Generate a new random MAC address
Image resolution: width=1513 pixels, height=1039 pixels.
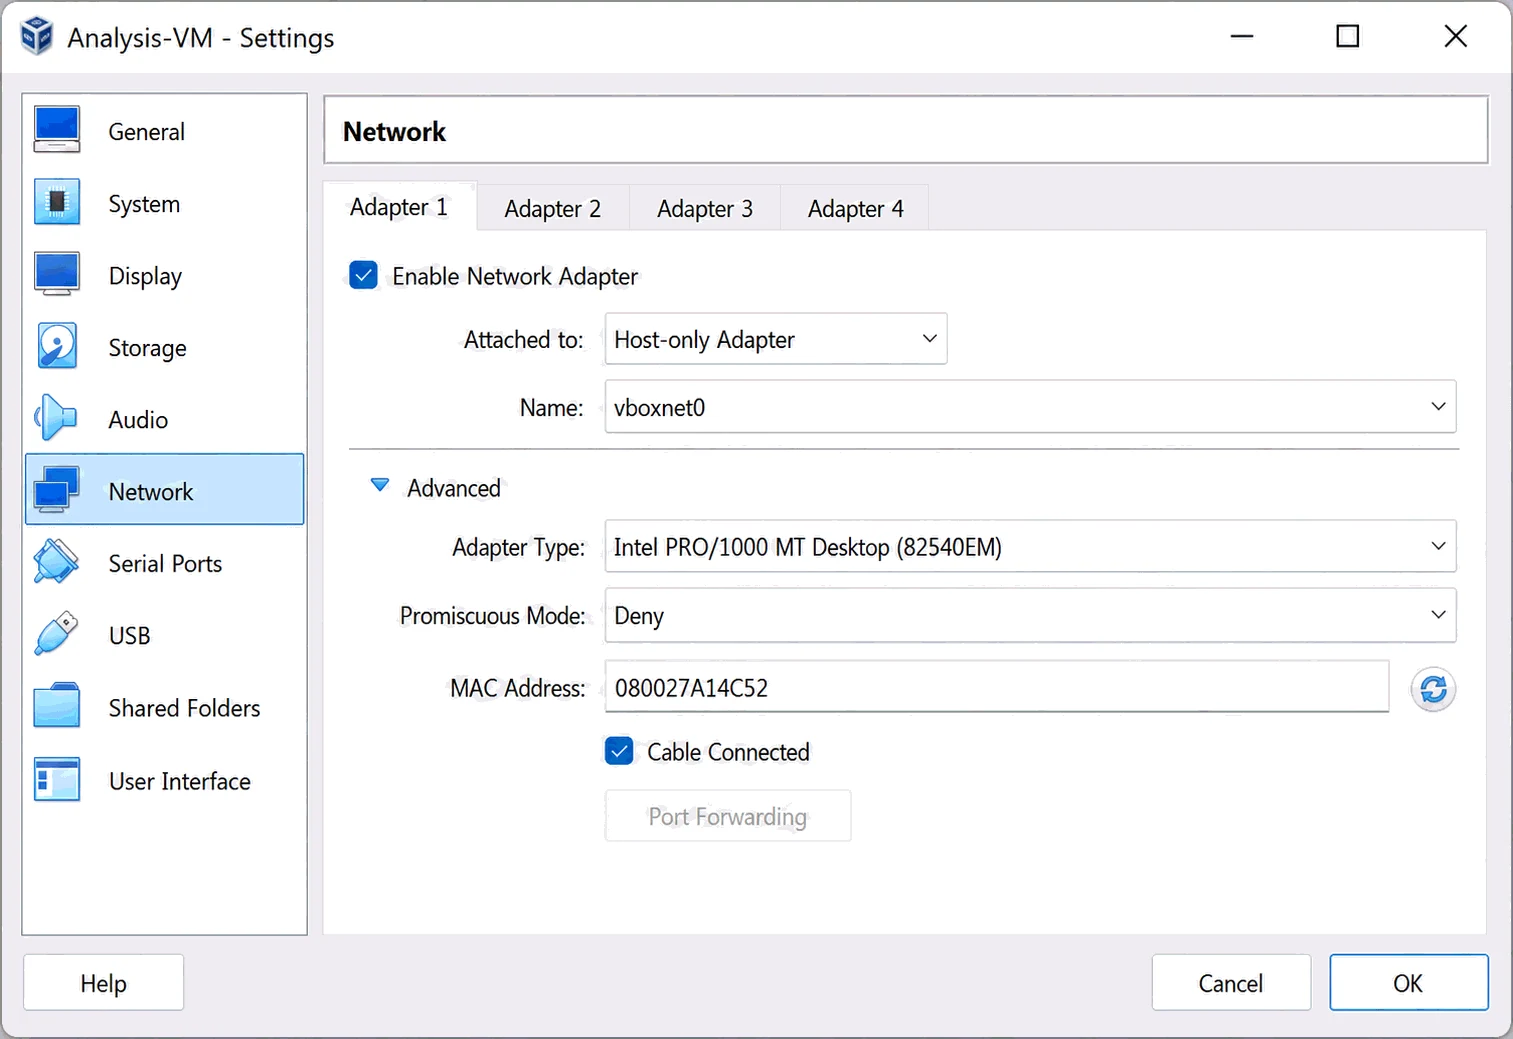click(x=1433, y=689)
